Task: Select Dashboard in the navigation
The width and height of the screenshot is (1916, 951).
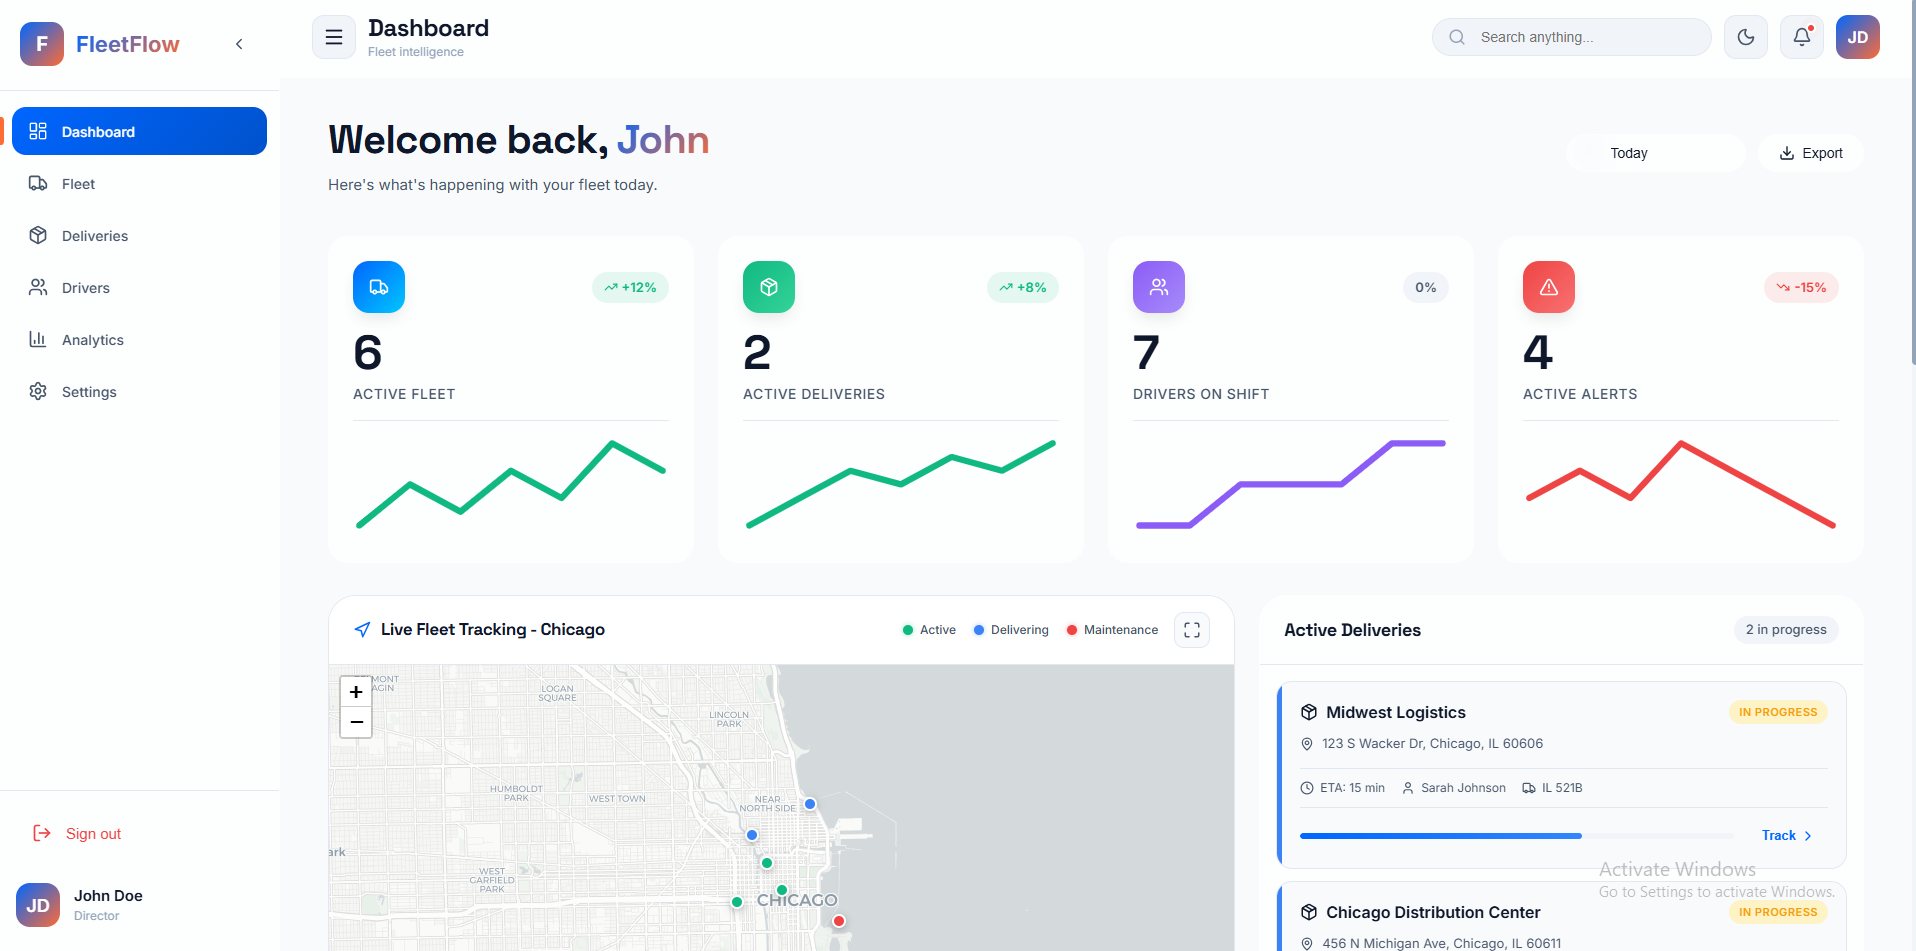Action: [x=97, y=131]
